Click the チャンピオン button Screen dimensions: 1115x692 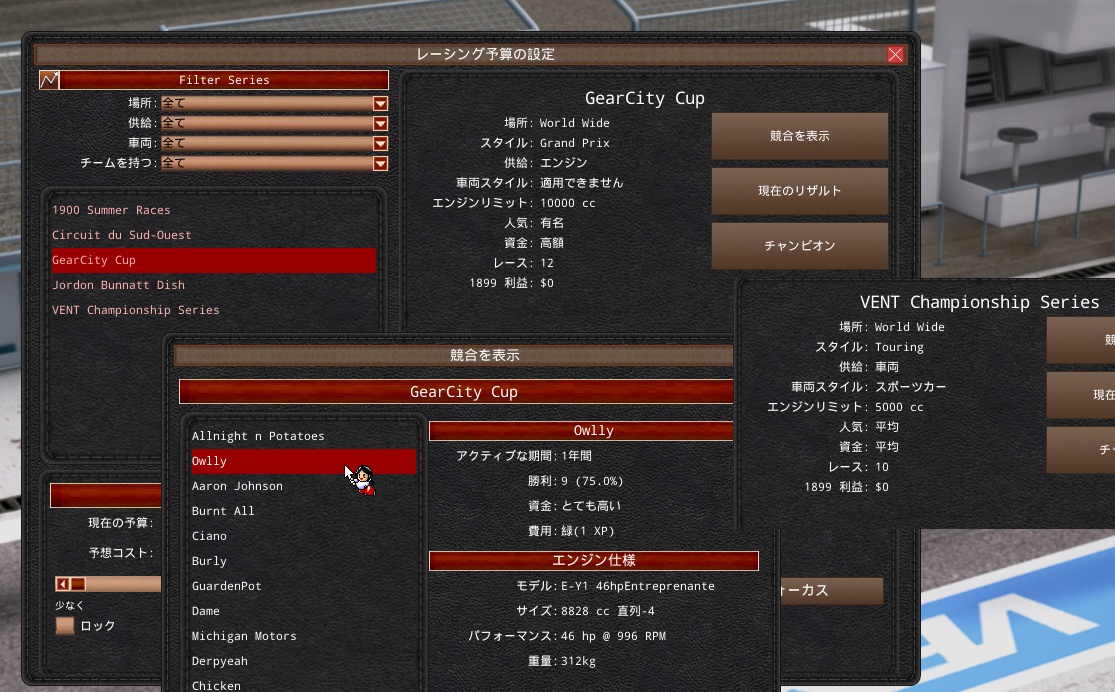pos(799,245)
